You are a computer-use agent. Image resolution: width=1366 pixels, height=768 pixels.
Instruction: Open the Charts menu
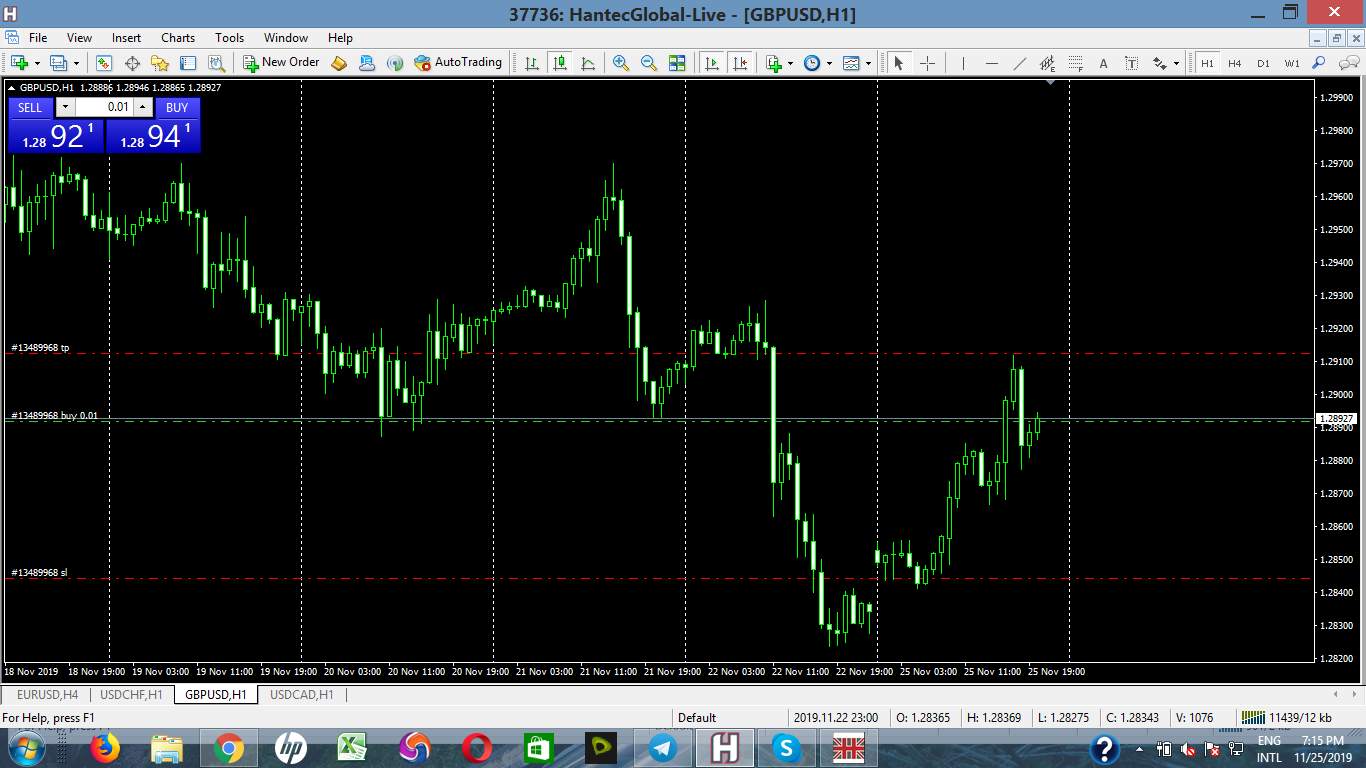click(178, 38)
